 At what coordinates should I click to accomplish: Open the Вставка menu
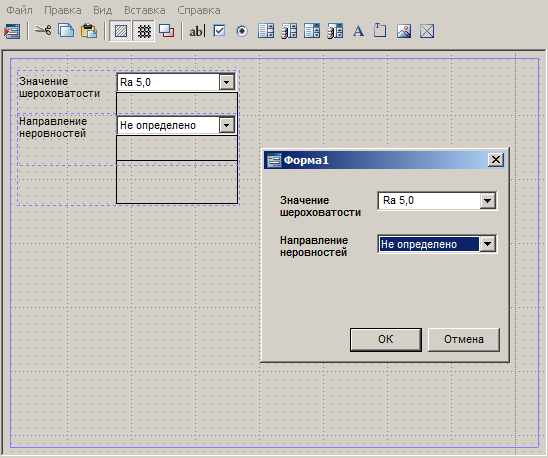coord(145,10)
